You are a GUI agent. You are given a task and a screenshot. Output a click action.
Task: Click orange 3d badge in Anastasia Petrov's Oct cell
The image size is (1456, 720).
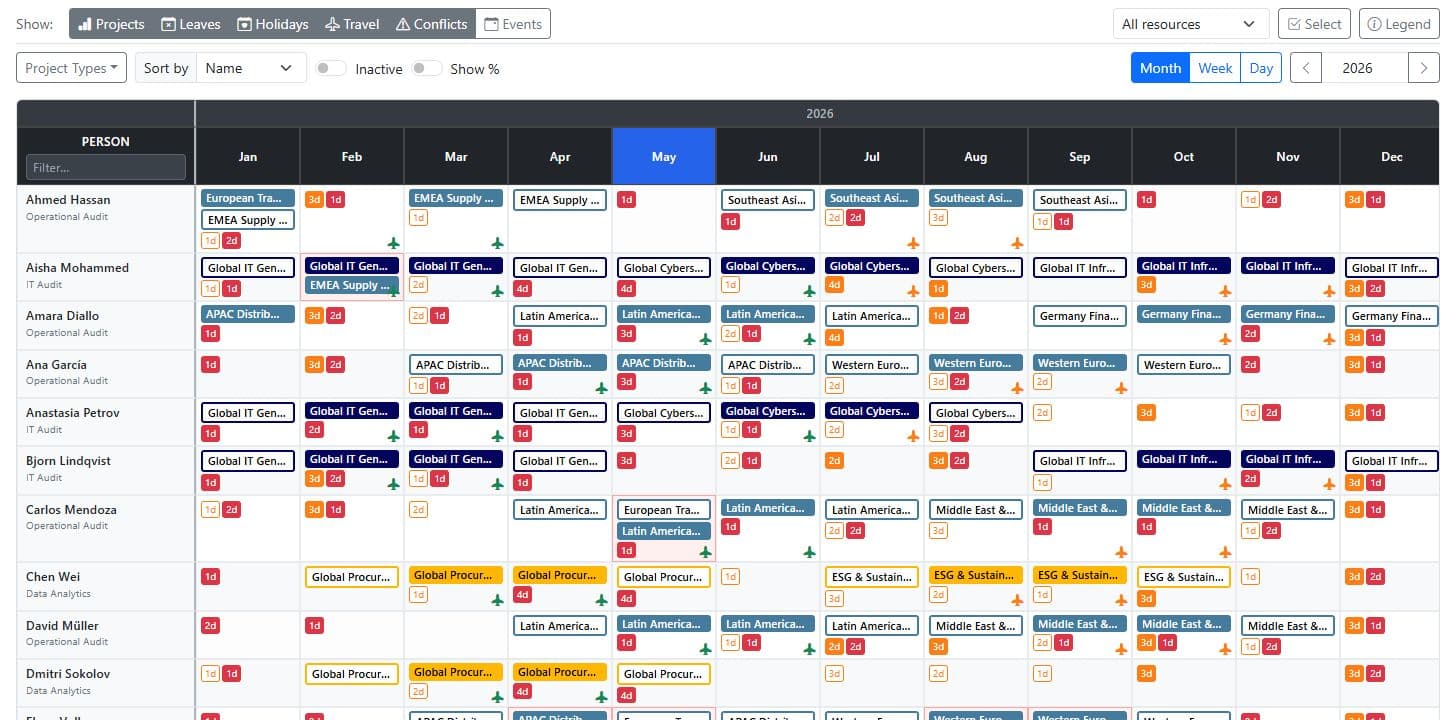[x=1146, y=412]
